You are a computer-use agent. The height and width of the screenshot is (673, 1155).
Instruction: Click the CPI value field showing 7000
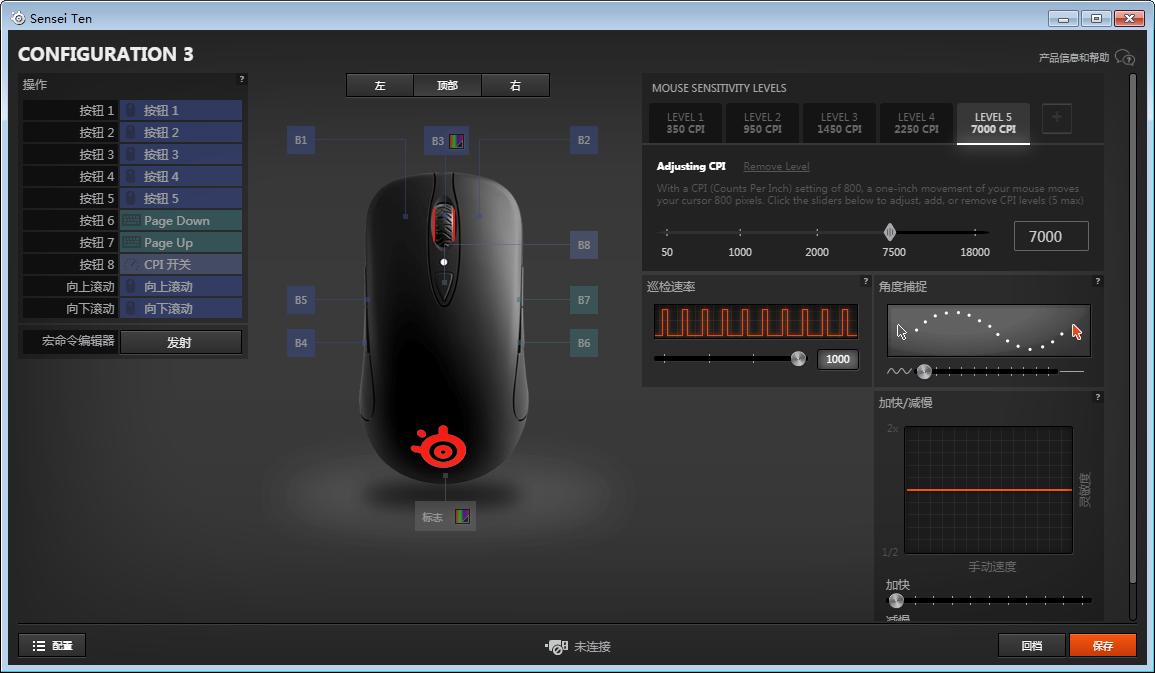tap(1051, 236)
